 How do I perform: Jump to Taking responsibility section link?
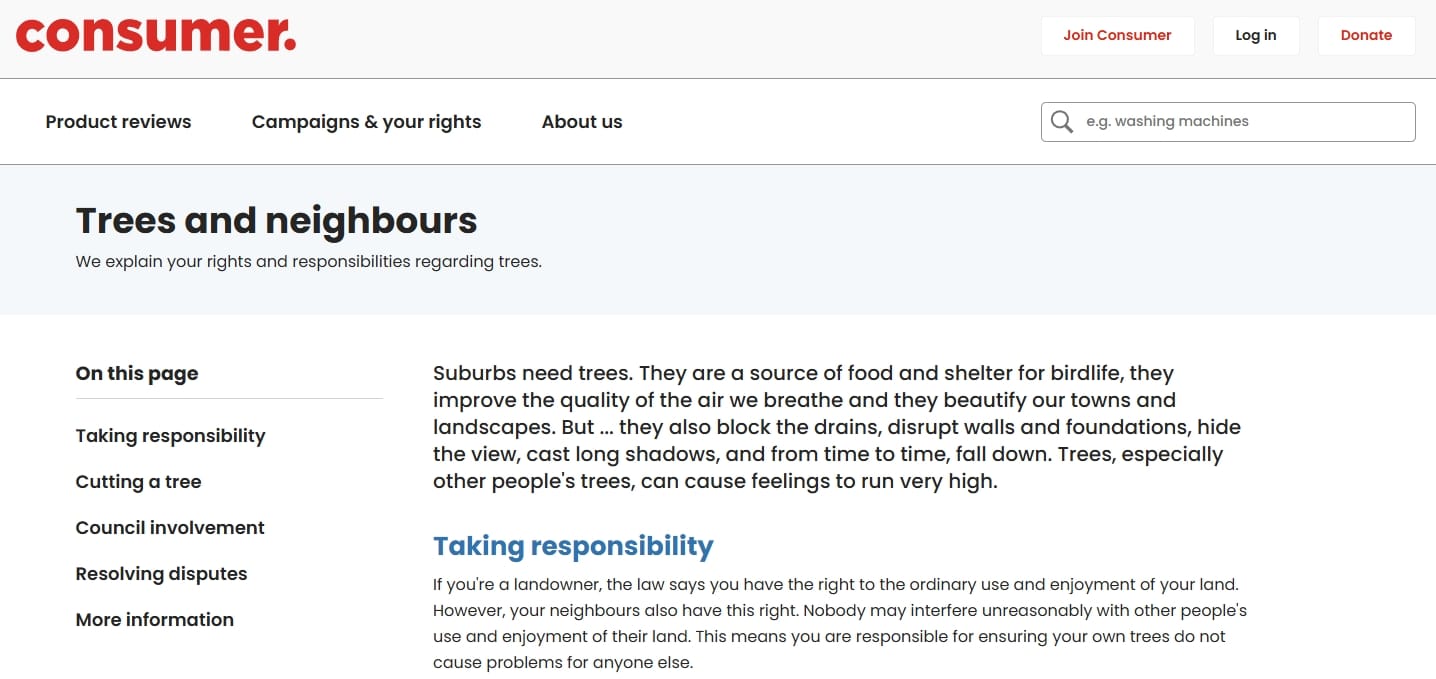coord(170,436)
